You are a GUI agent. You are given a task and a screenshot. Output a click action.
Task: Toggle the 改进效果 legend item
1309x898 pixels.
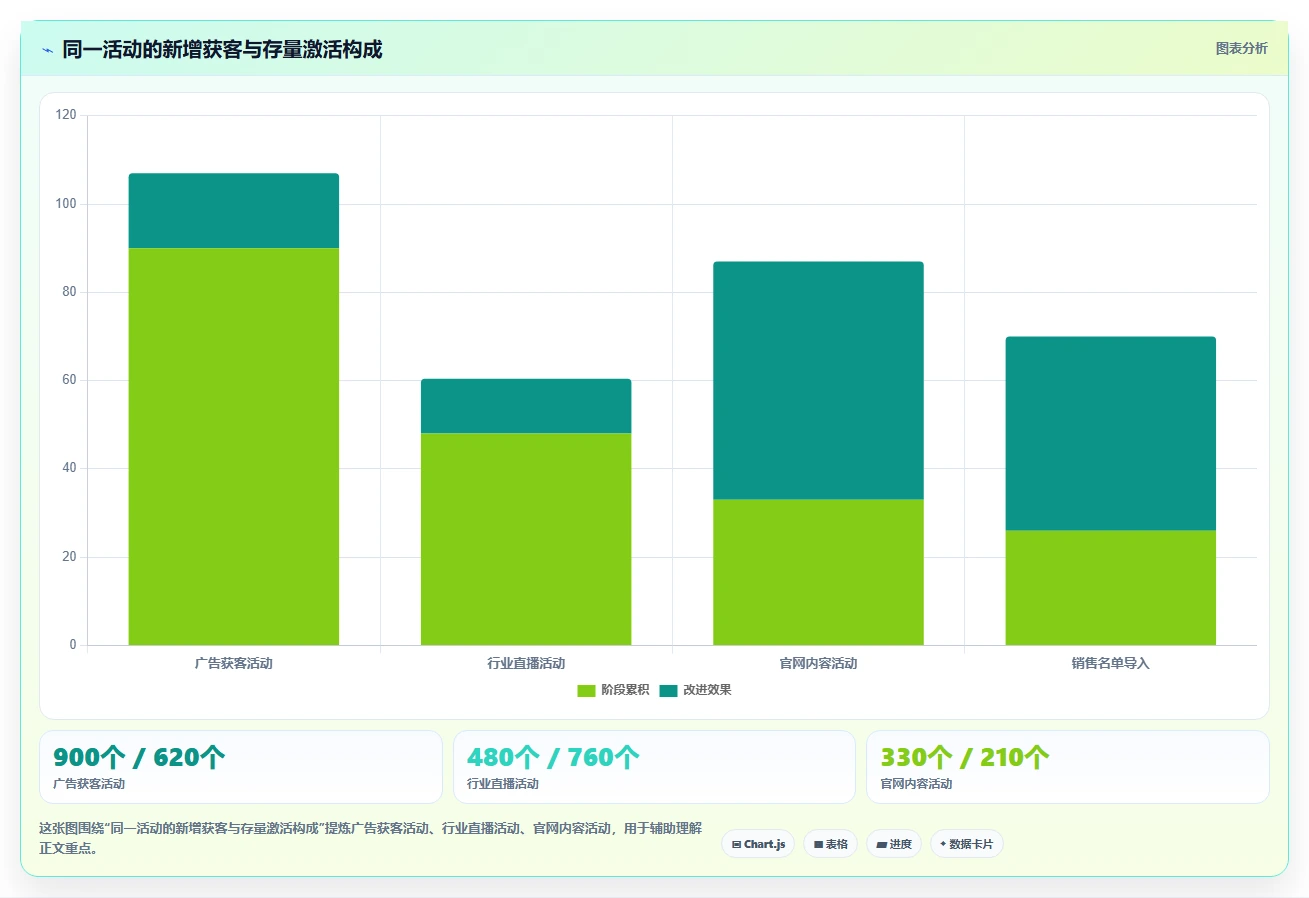pos(695,691)
